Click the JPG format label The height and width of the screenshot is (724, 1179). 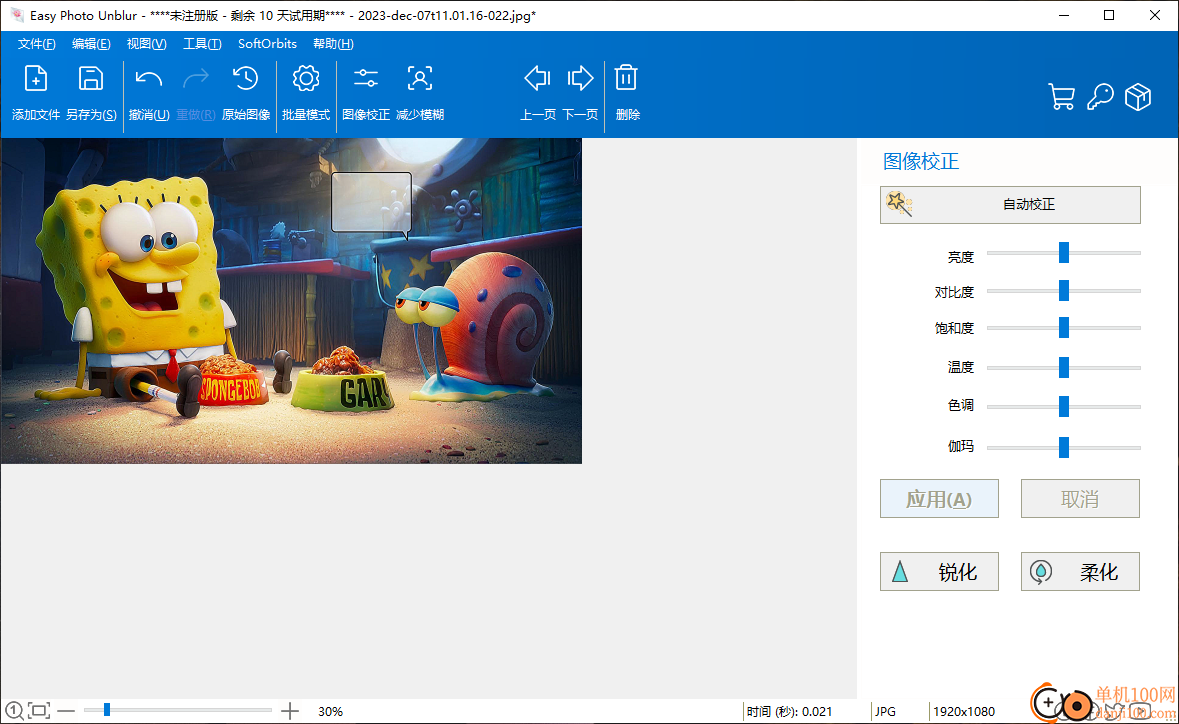885,711
